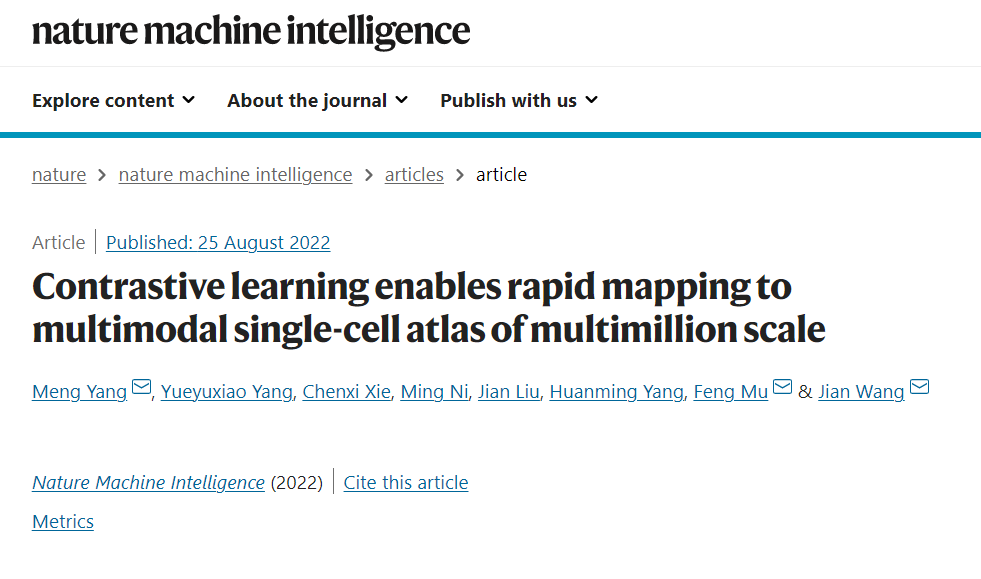Click the nature machine intelligence logo
981x579 pixels.
[x=251, y=31]
